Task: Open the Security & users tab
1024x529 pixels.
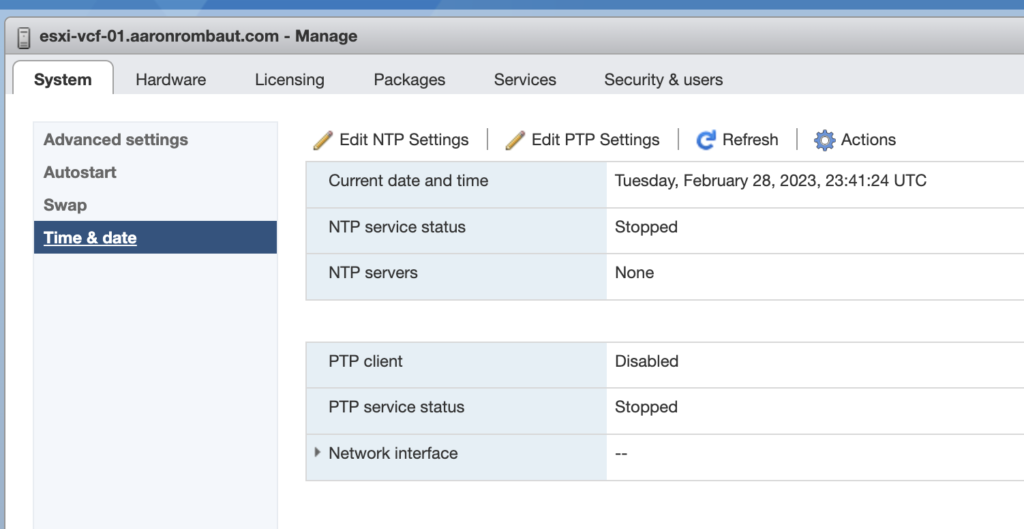Action: 663,79
